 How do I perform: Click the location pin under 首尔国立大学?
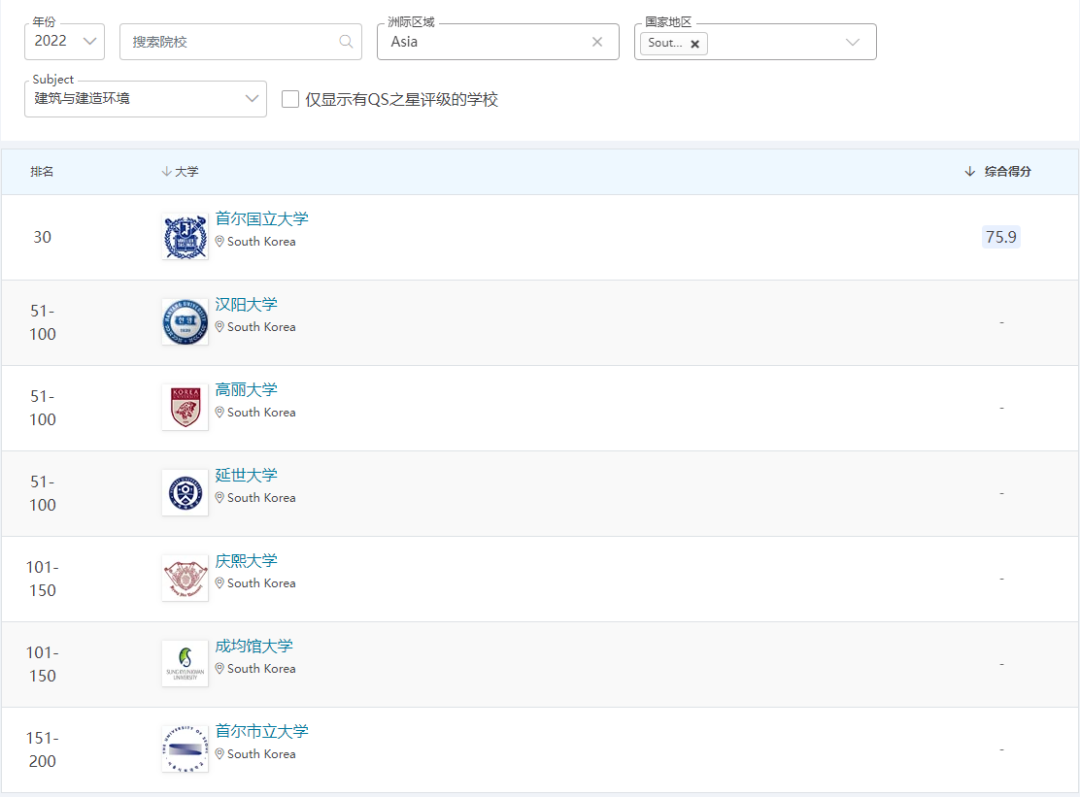coord(220,241)
